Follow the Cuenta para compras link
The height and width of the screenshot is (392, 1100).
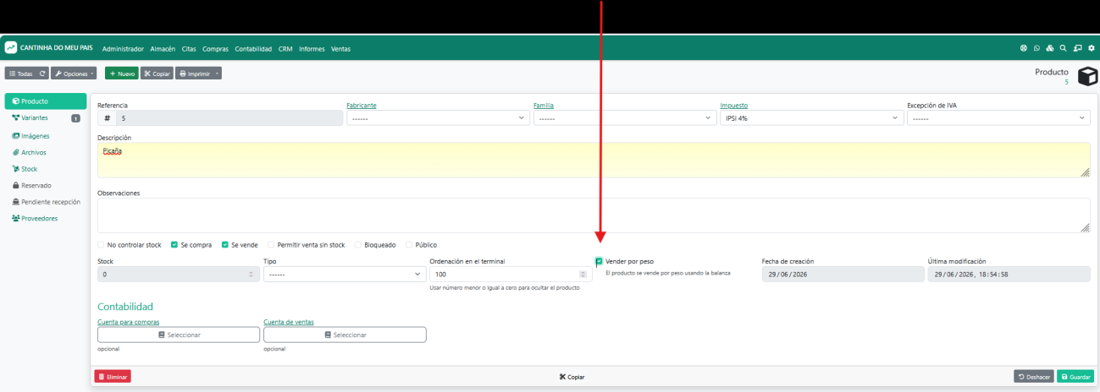tap(128, 322)
